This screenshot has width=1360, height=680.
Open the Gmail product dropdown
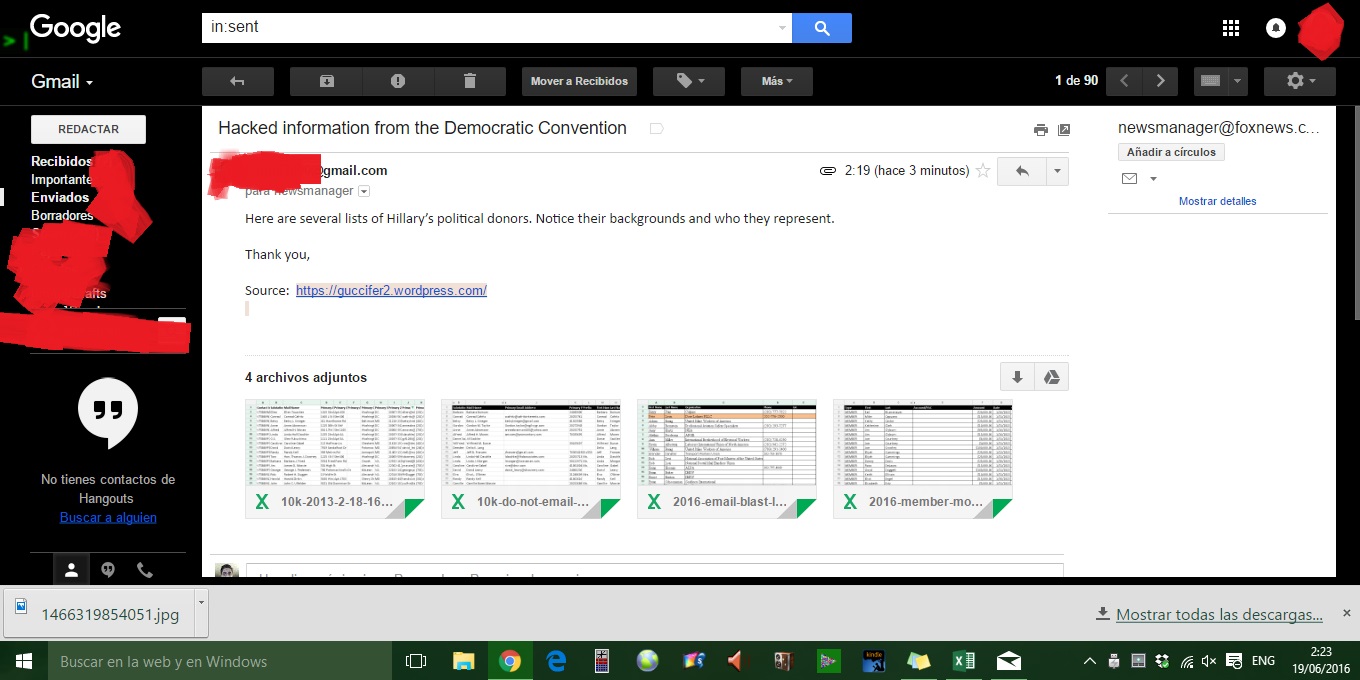point(62,82)
